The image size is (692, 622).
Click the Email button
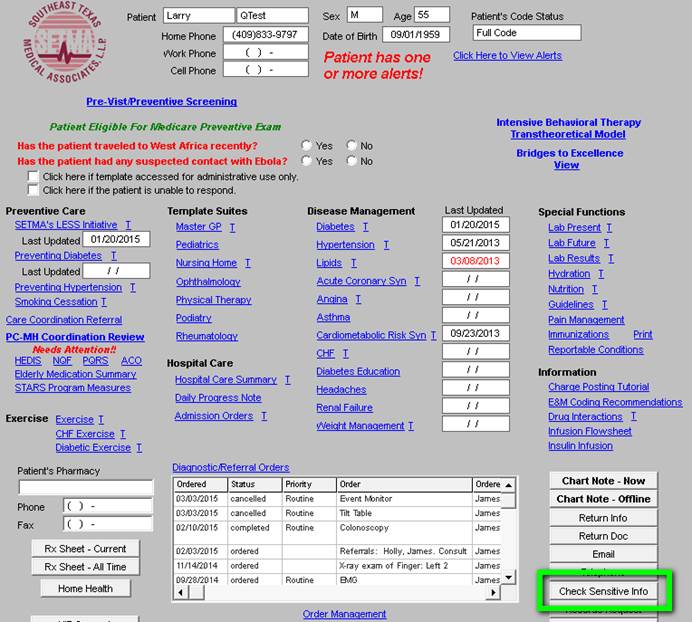pyautogui.click(x=603, y=554)
